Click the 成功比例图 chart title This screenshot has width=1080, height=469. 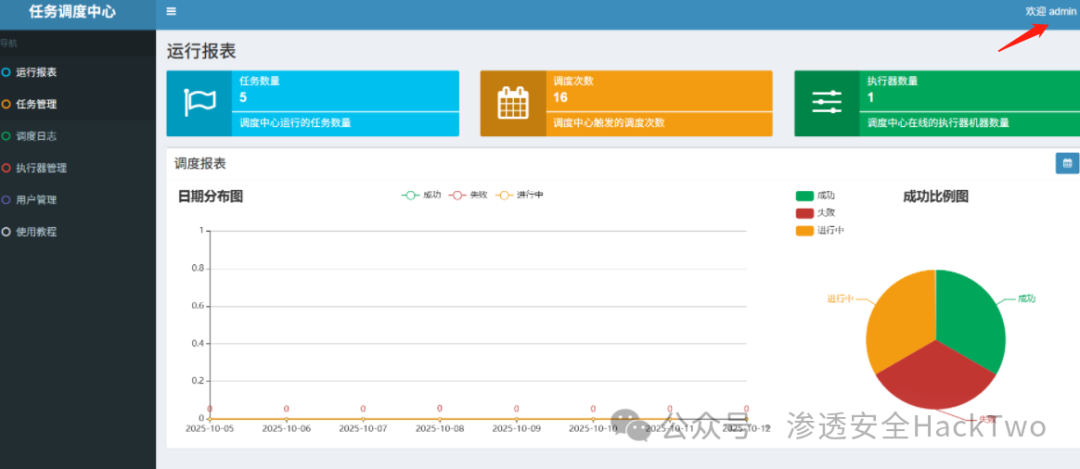[x=935, y=196]
